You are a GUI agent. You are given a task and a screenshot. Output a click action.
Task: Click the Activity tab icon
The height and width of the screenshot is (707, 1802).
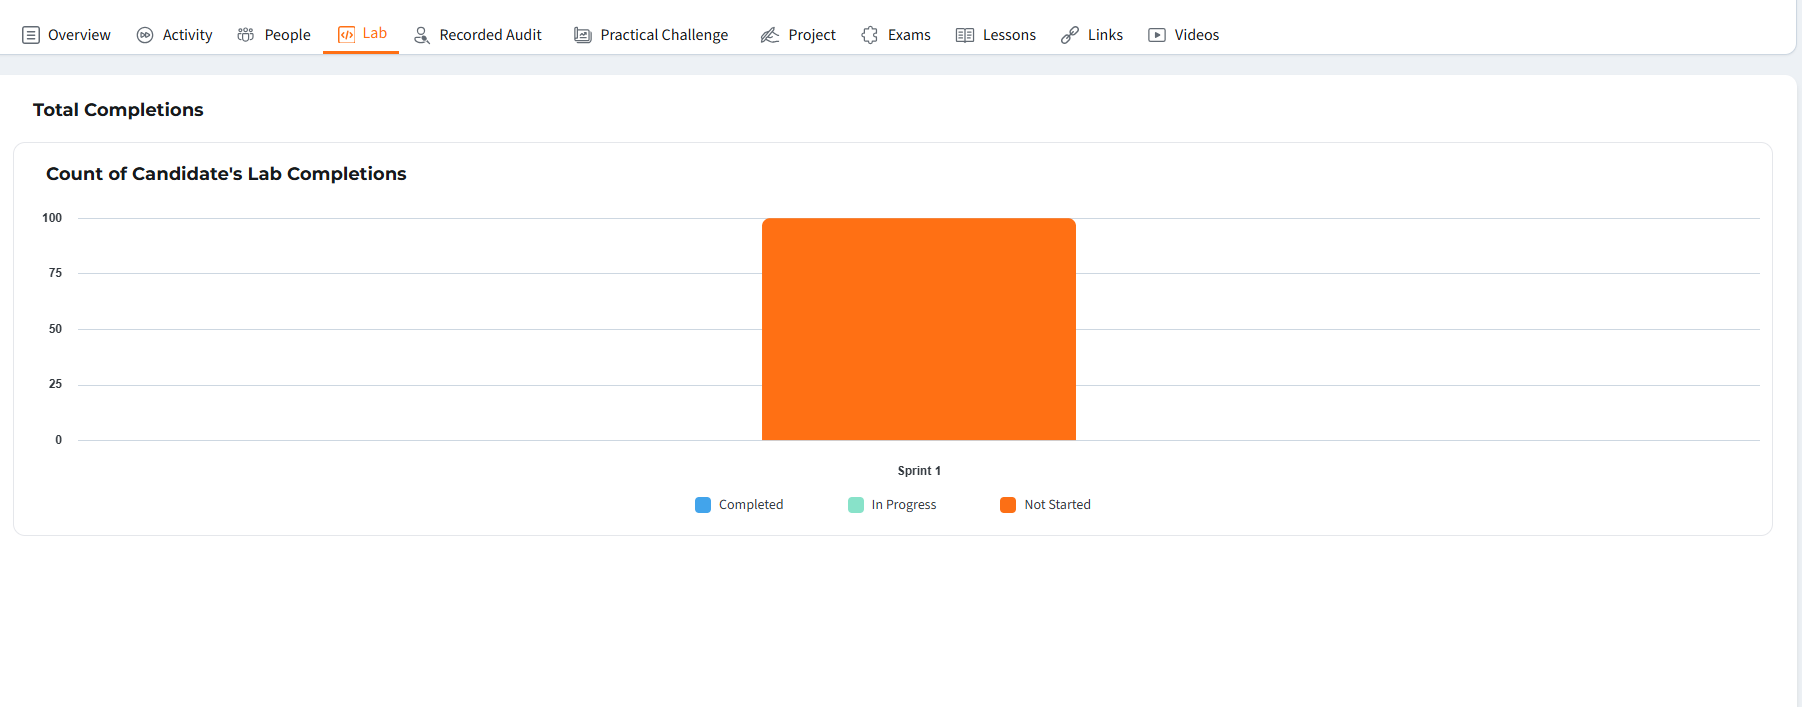[x=145, y=35]
